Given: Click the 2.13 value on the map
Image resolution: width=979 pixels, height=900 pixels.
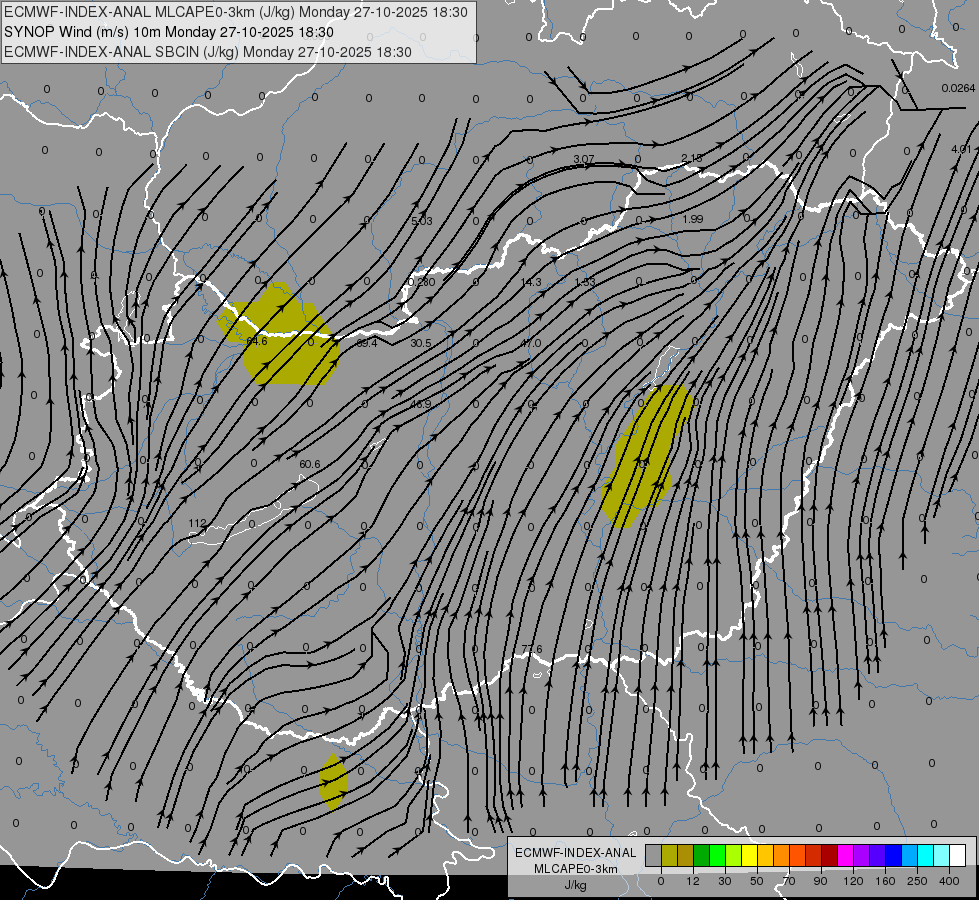Looking at the screenshot, I should click(692, 158).
